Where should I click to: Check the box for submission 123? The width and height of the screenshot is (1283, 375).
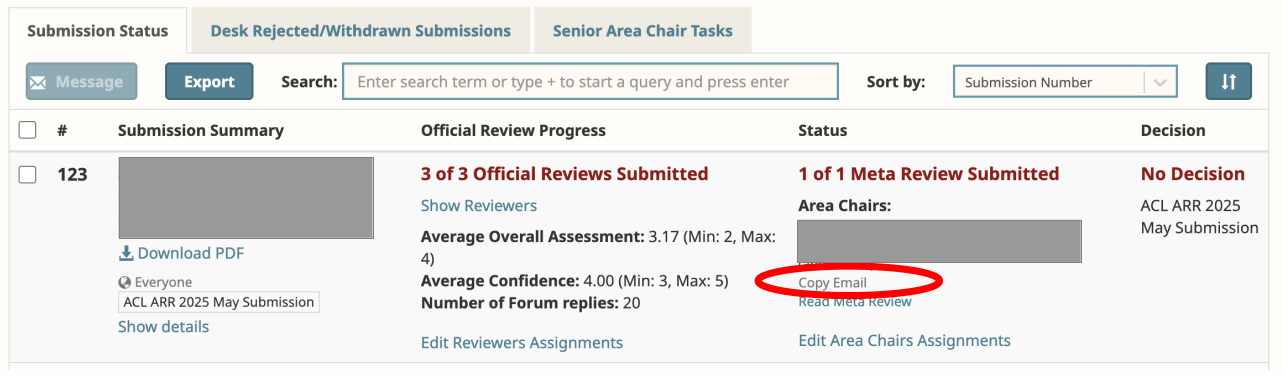click(28, 174)
